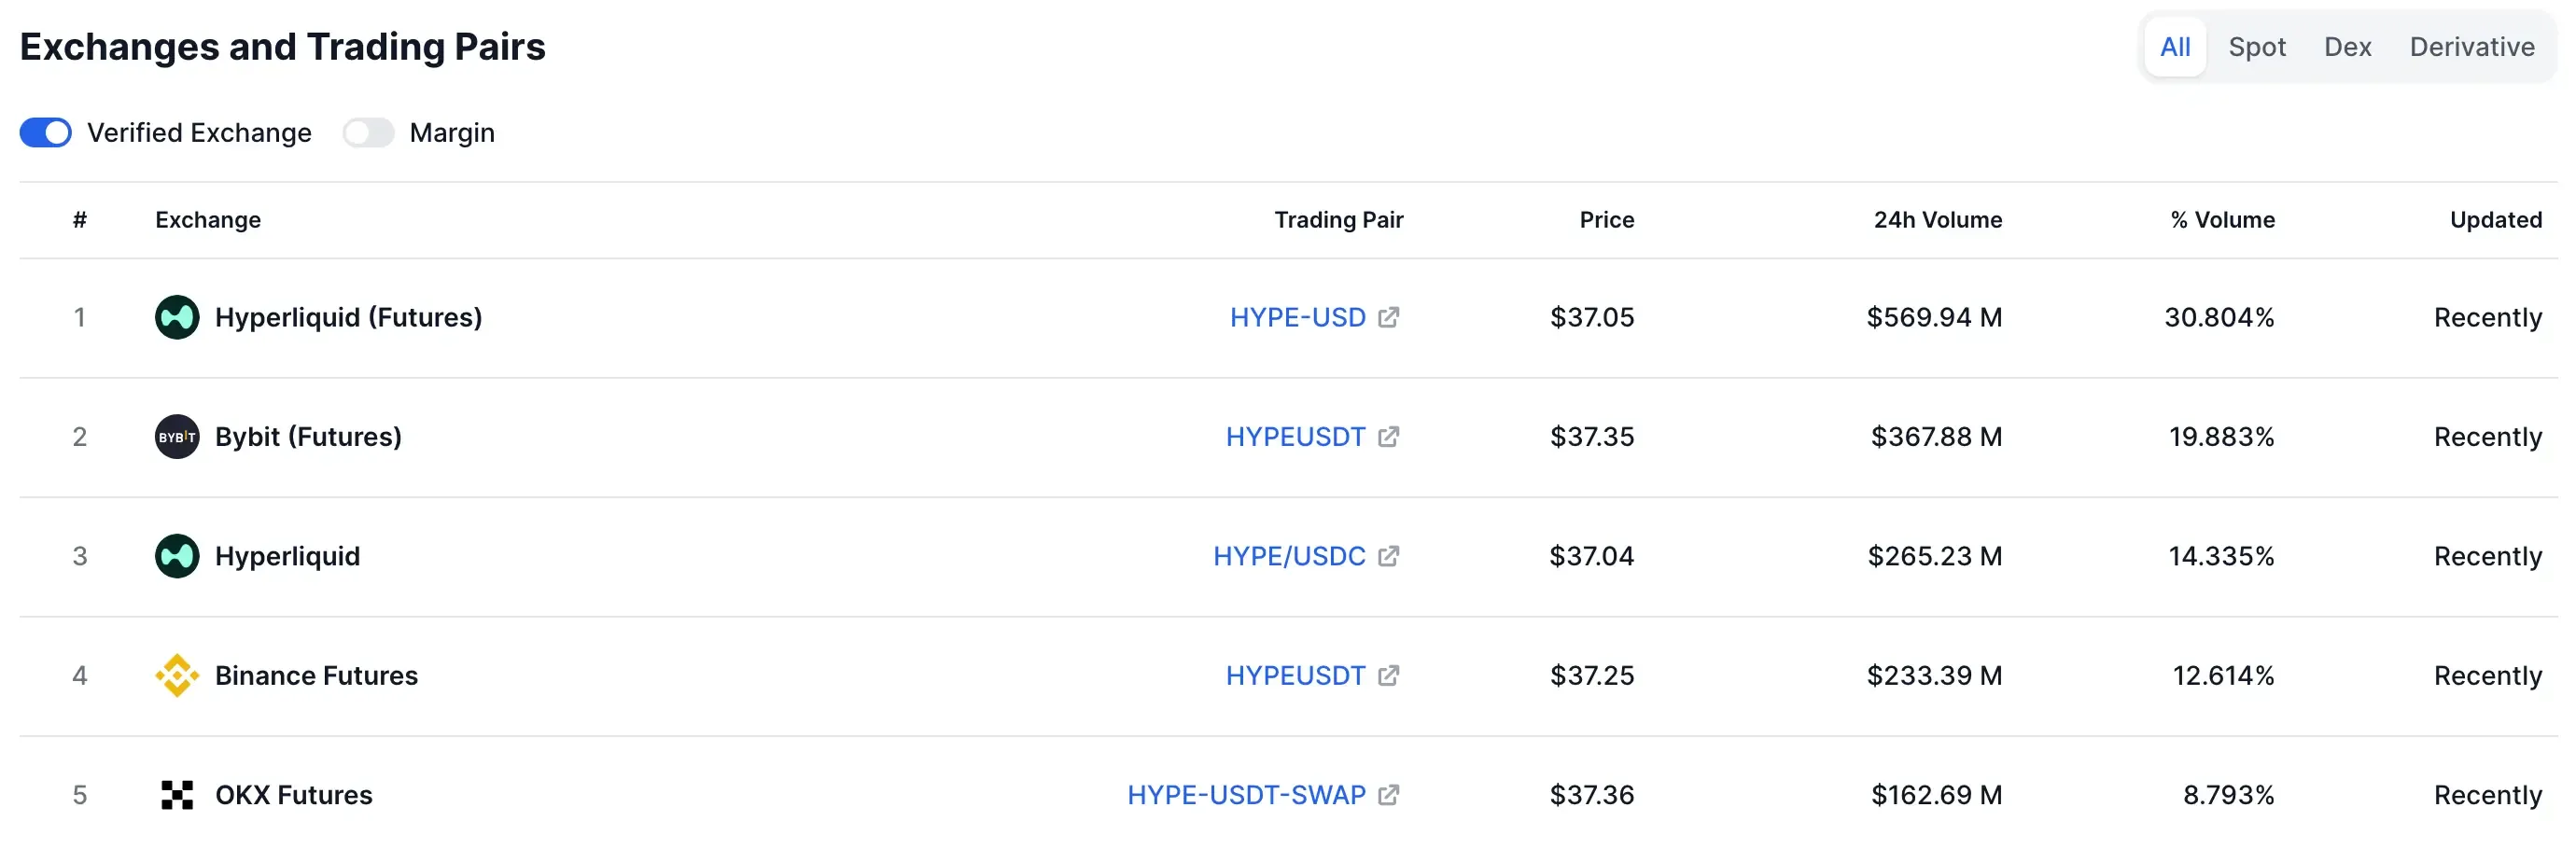Click the Hyperliquid (Futures) exchange logo
2576x849 pixels.
(x=177, y=317)
